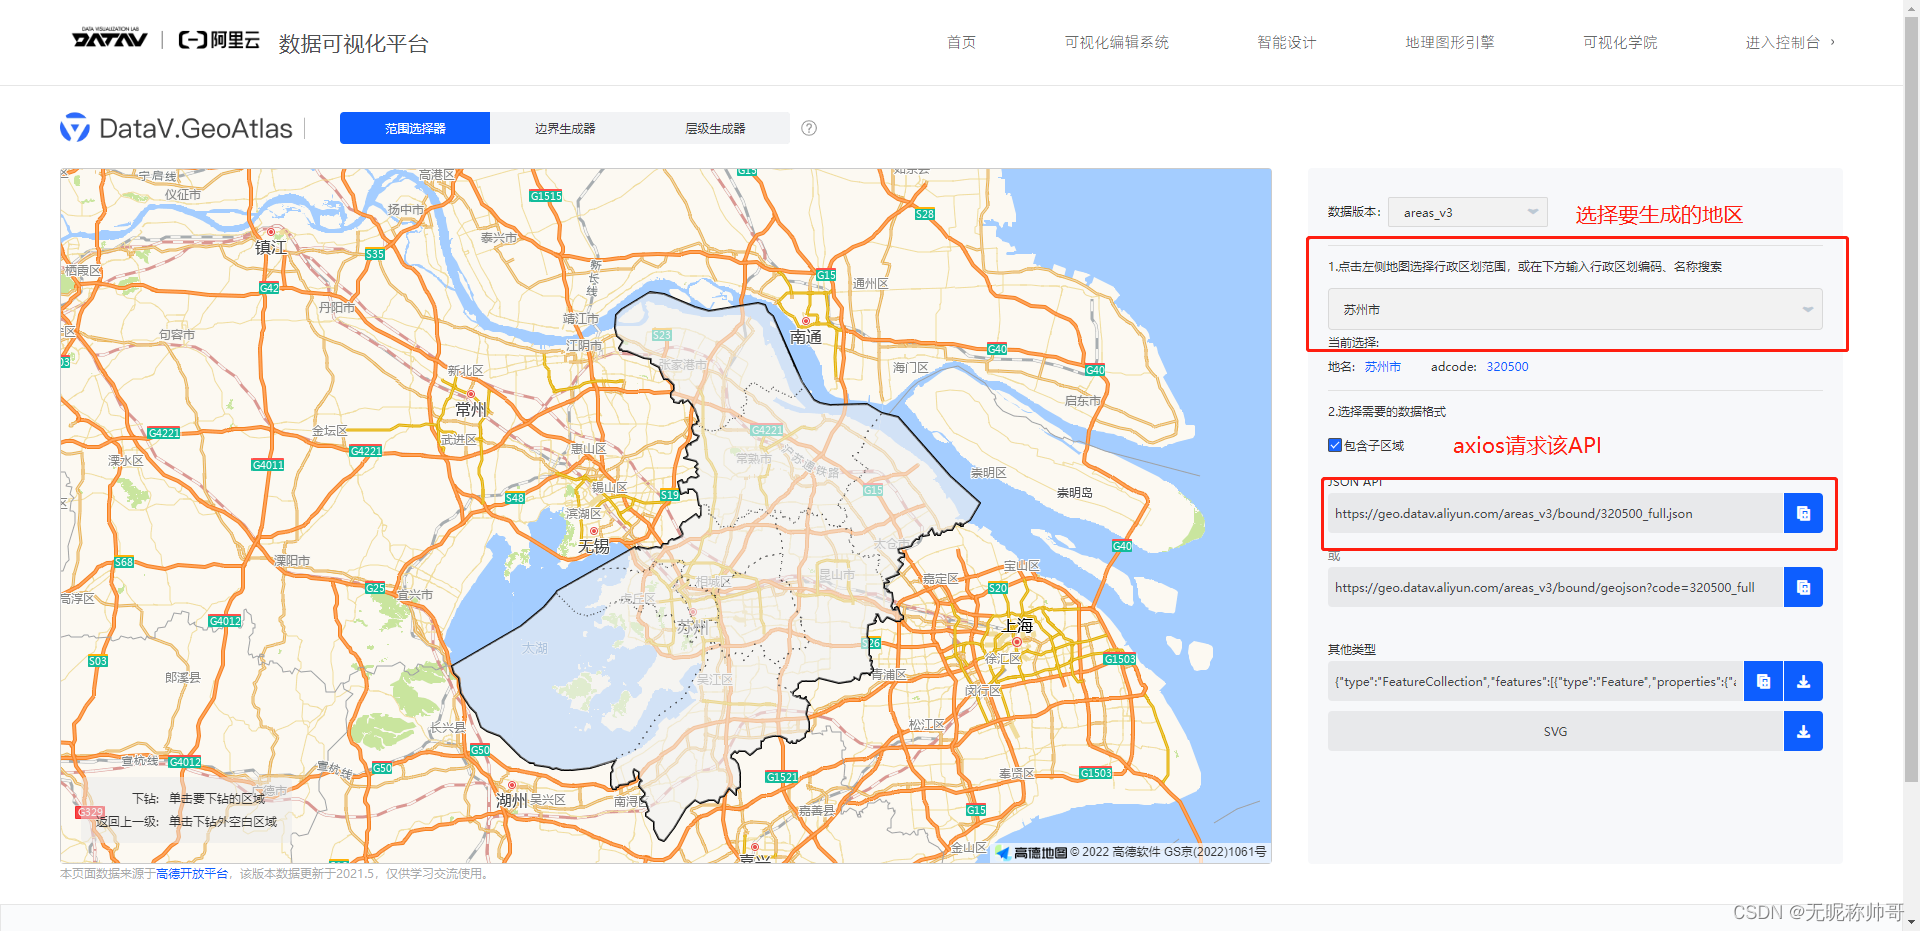Click the DataV.GeoAtlas shield logo icon
The width and height of the screenshot is (1920, 931).
pyautogui.click(x=75, y=128)
